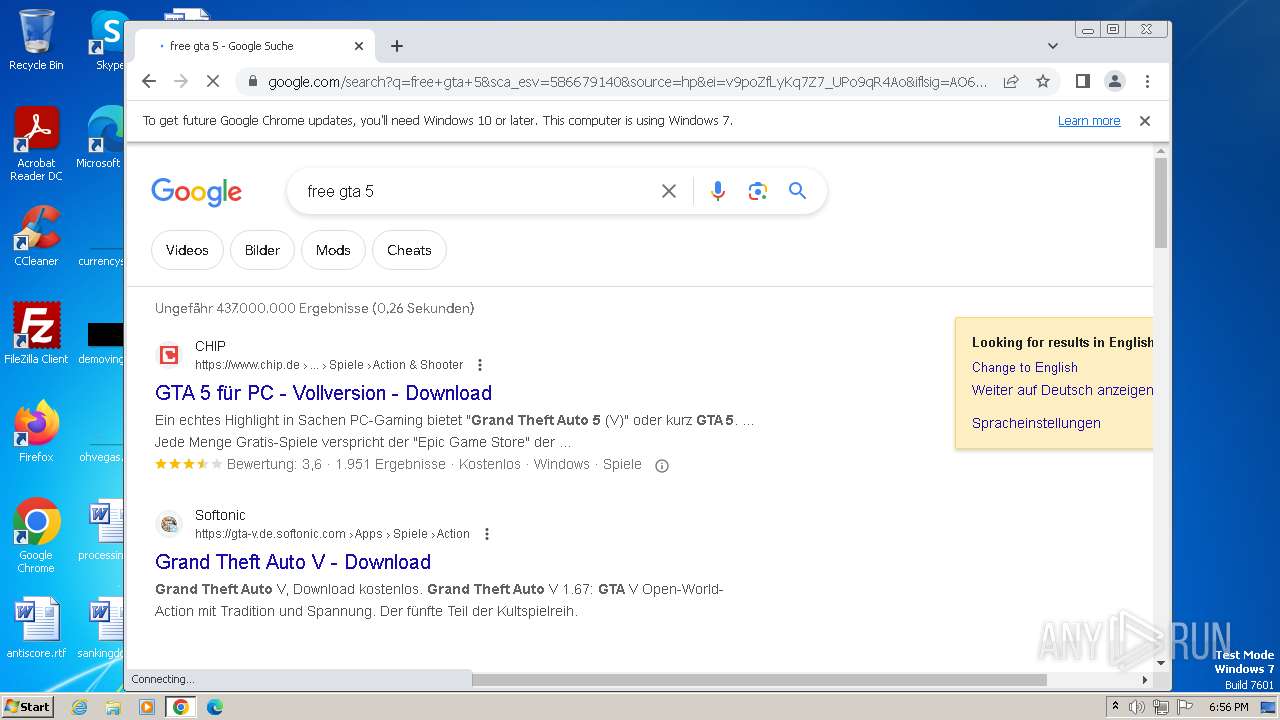Screen dimensions: 1280x720
Task: Submit search with magnifier icon
Action: [x=797, y=191]
